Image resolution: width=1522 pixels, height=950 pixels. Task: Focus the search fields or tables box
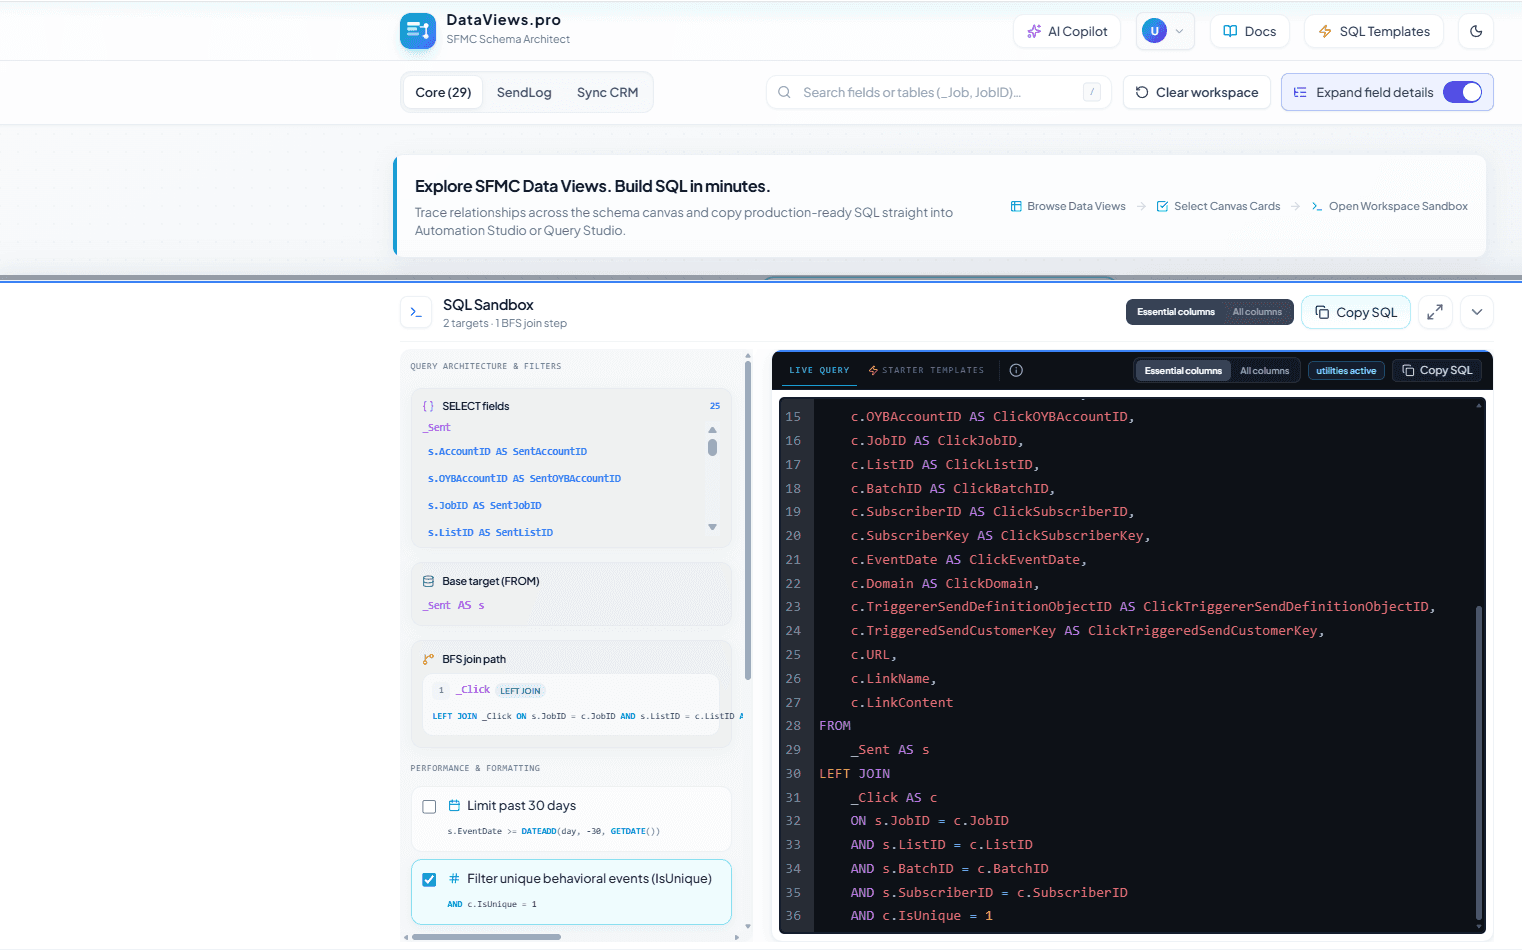pyautogui.click(x=938, y=92)
